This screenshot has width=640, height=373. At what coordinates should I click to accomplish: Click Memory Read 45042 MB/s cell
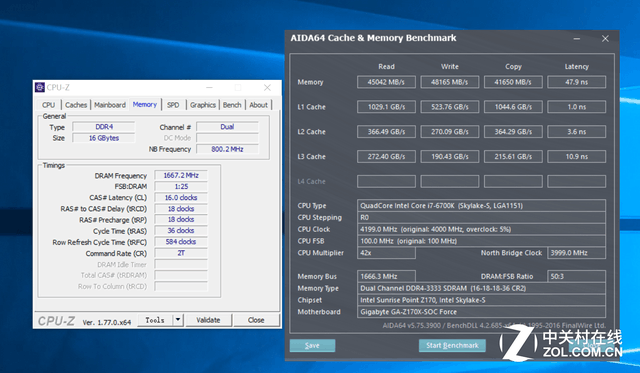(x=386, y=82)
